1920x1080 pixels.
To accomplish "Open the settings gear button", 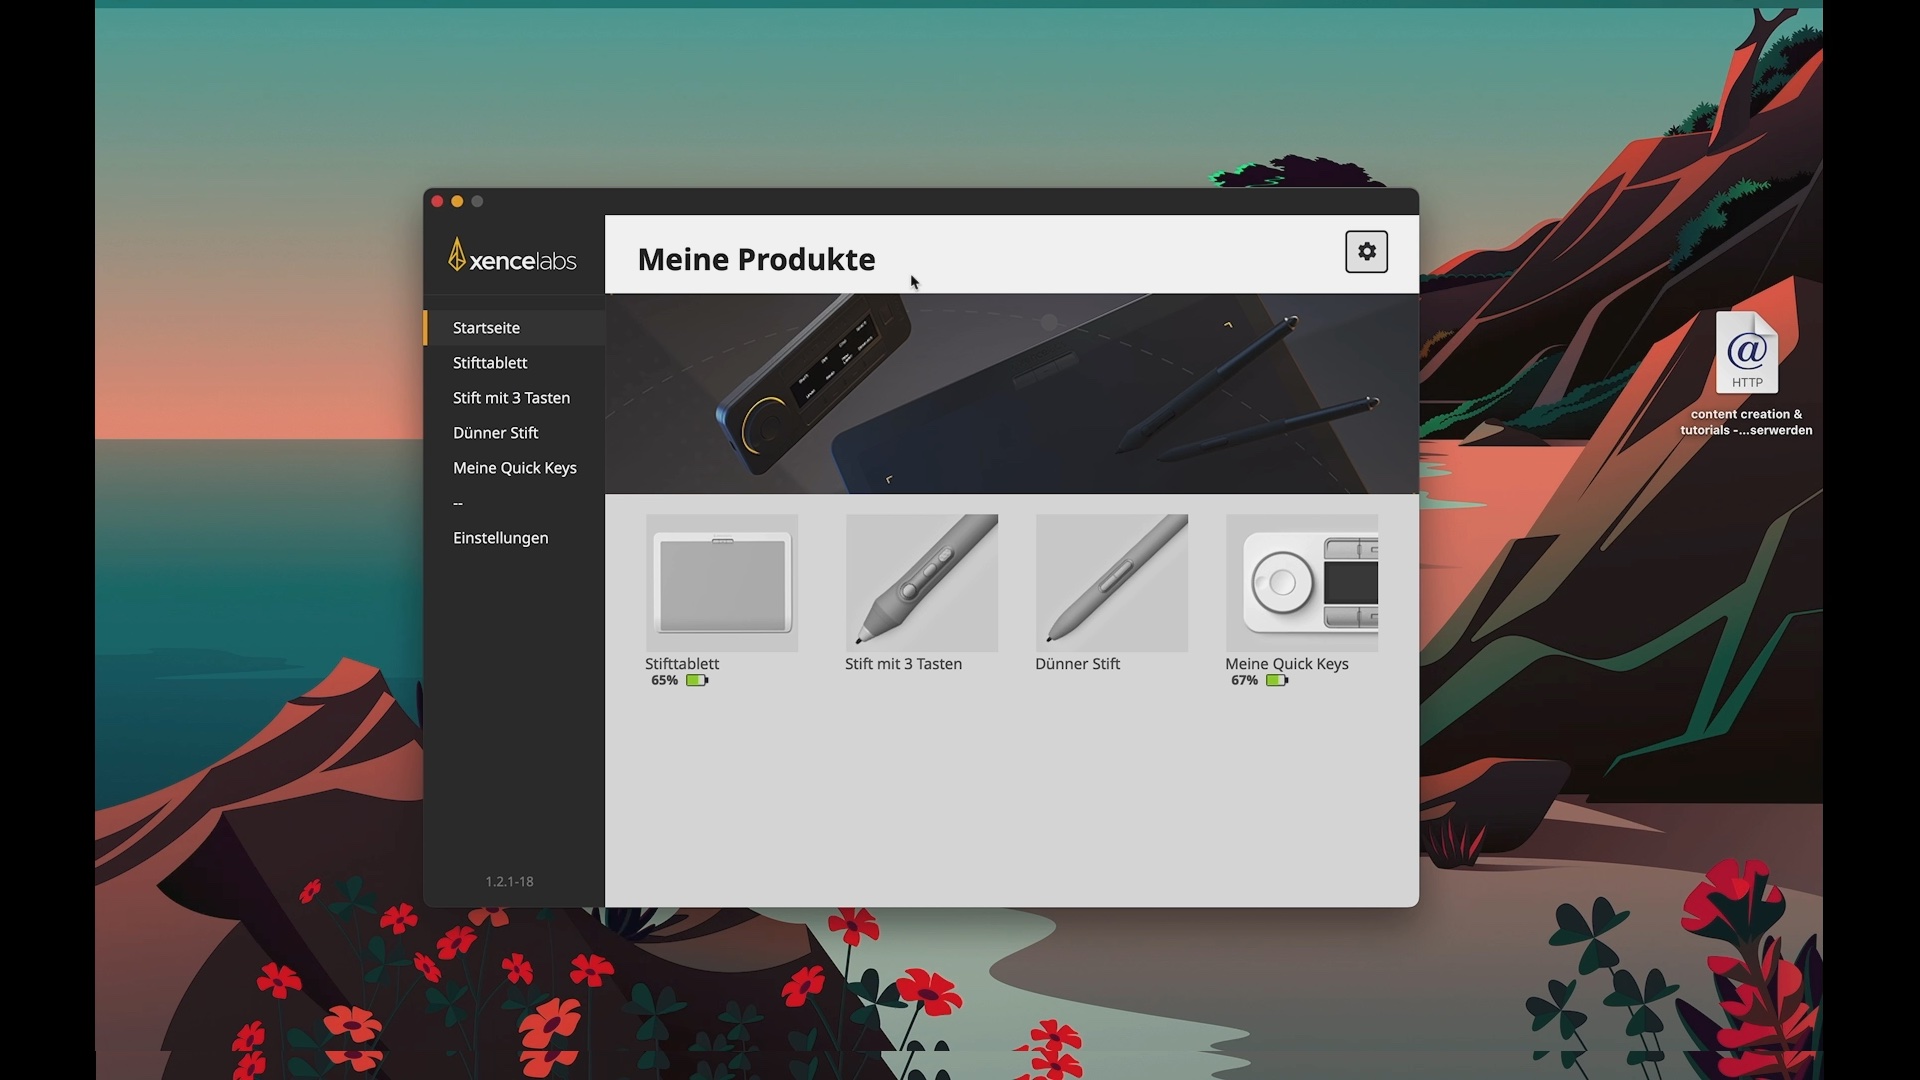I will pyautogui.click(x=1366, y=252).
